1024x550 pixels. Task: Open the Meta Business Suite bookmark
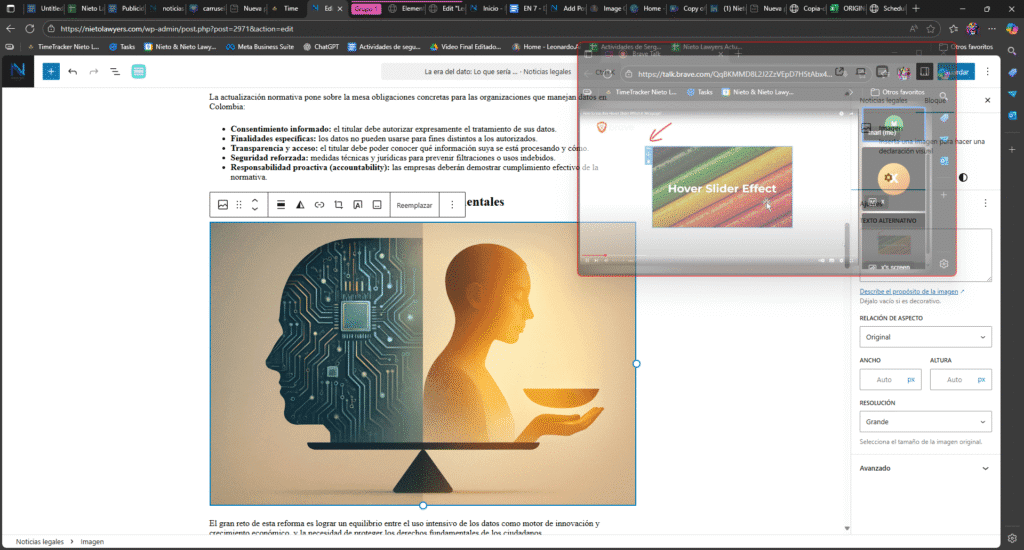pos(260,47)
